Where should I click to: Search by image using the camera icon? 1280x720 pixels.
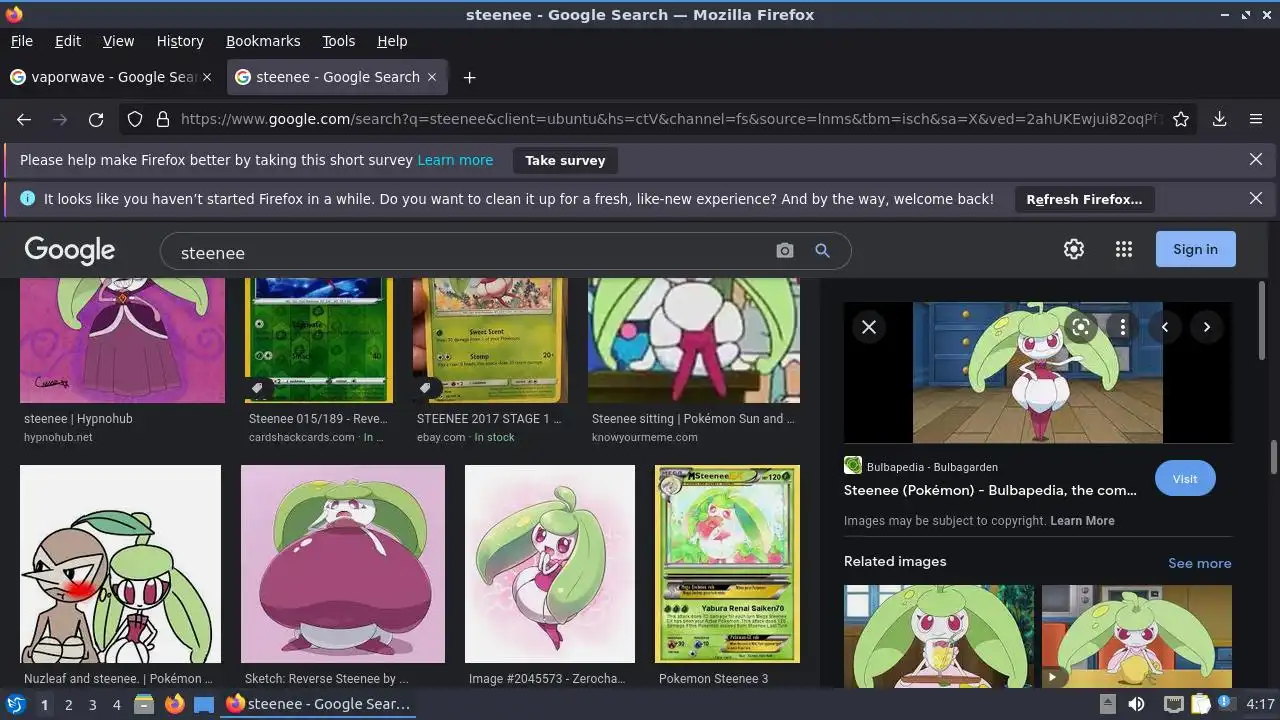[785, 251]
